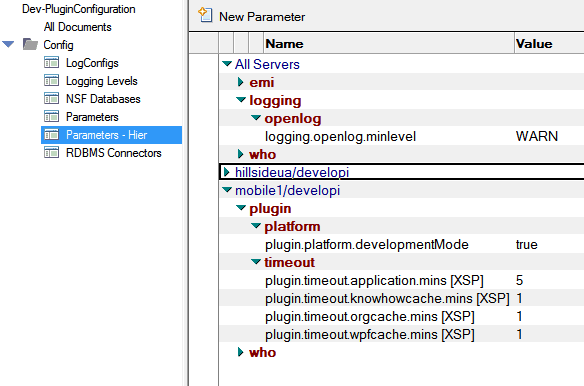Select the logging category label
The width and height of the screenshot is (584, 386).
[275, 101]
